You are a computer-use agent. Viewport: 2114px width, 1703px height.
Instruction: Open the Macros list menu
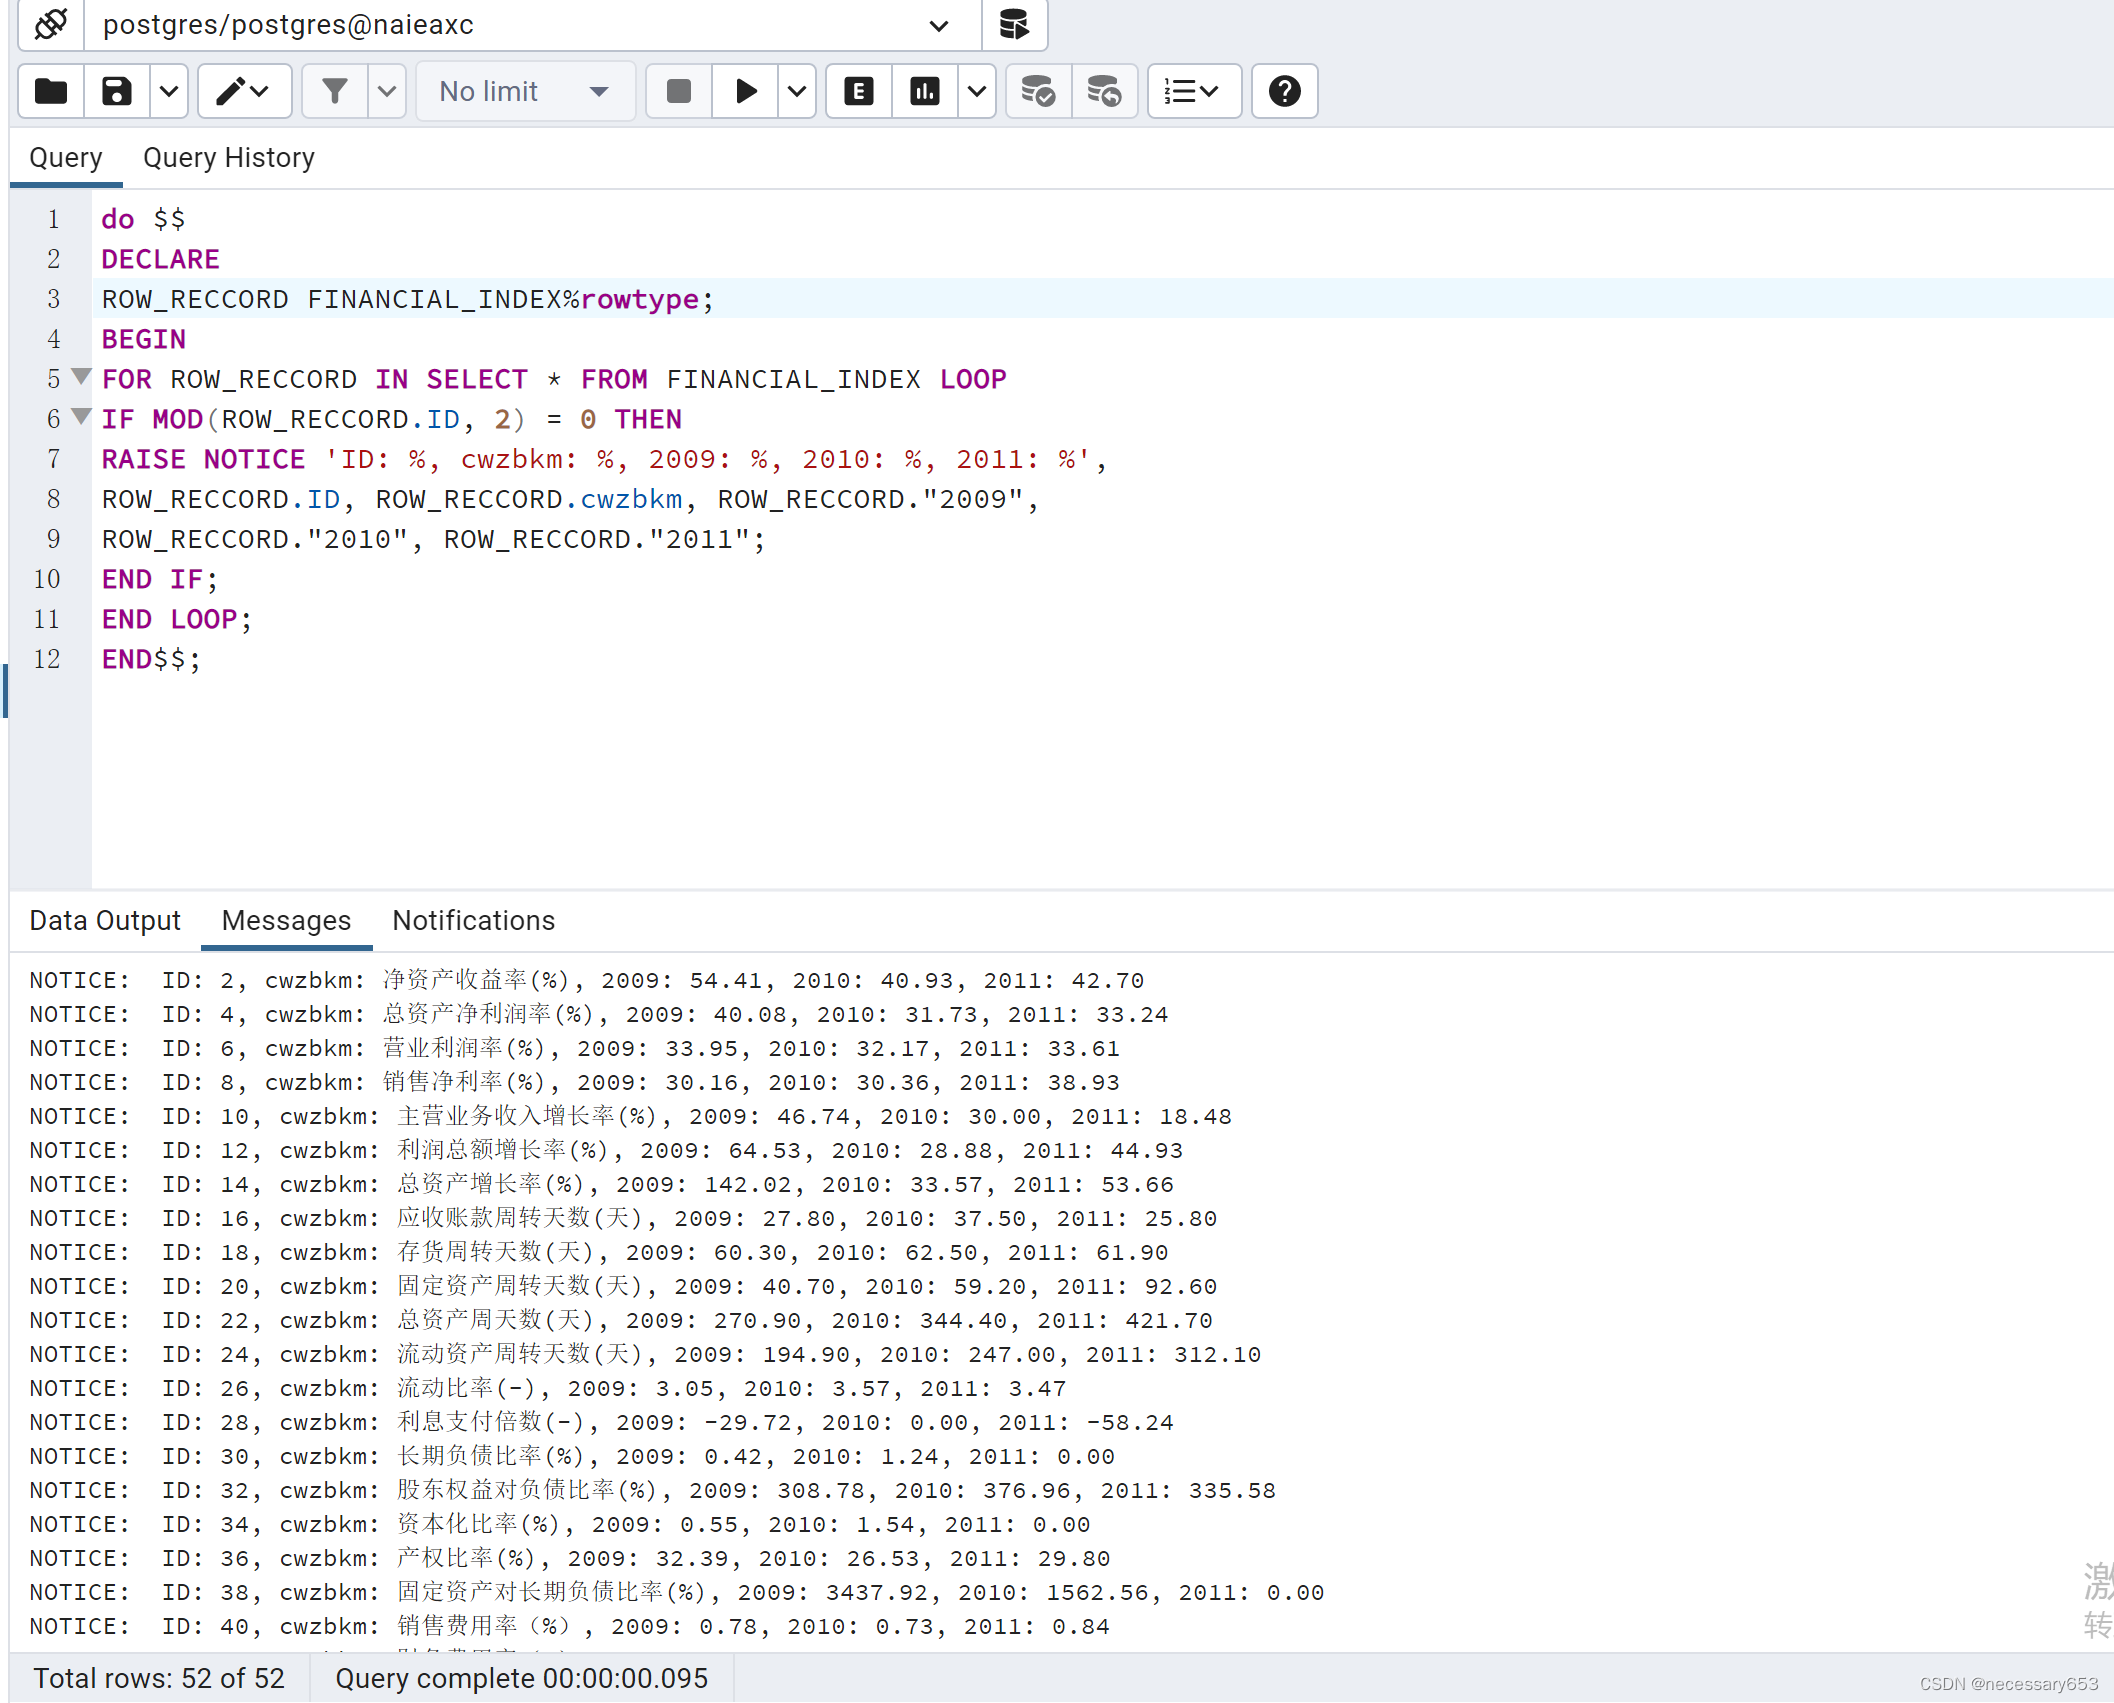point(1194,91)
